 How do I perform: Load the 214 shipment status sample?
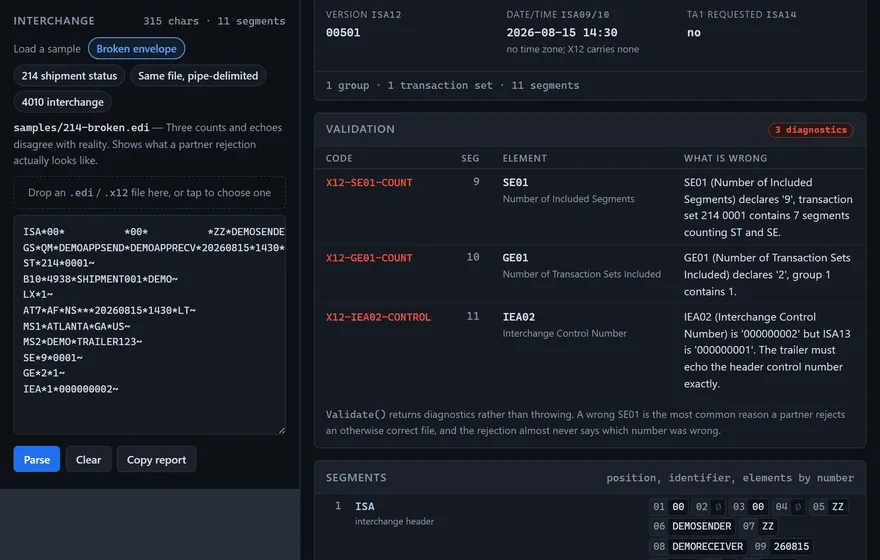coord(69,76)
